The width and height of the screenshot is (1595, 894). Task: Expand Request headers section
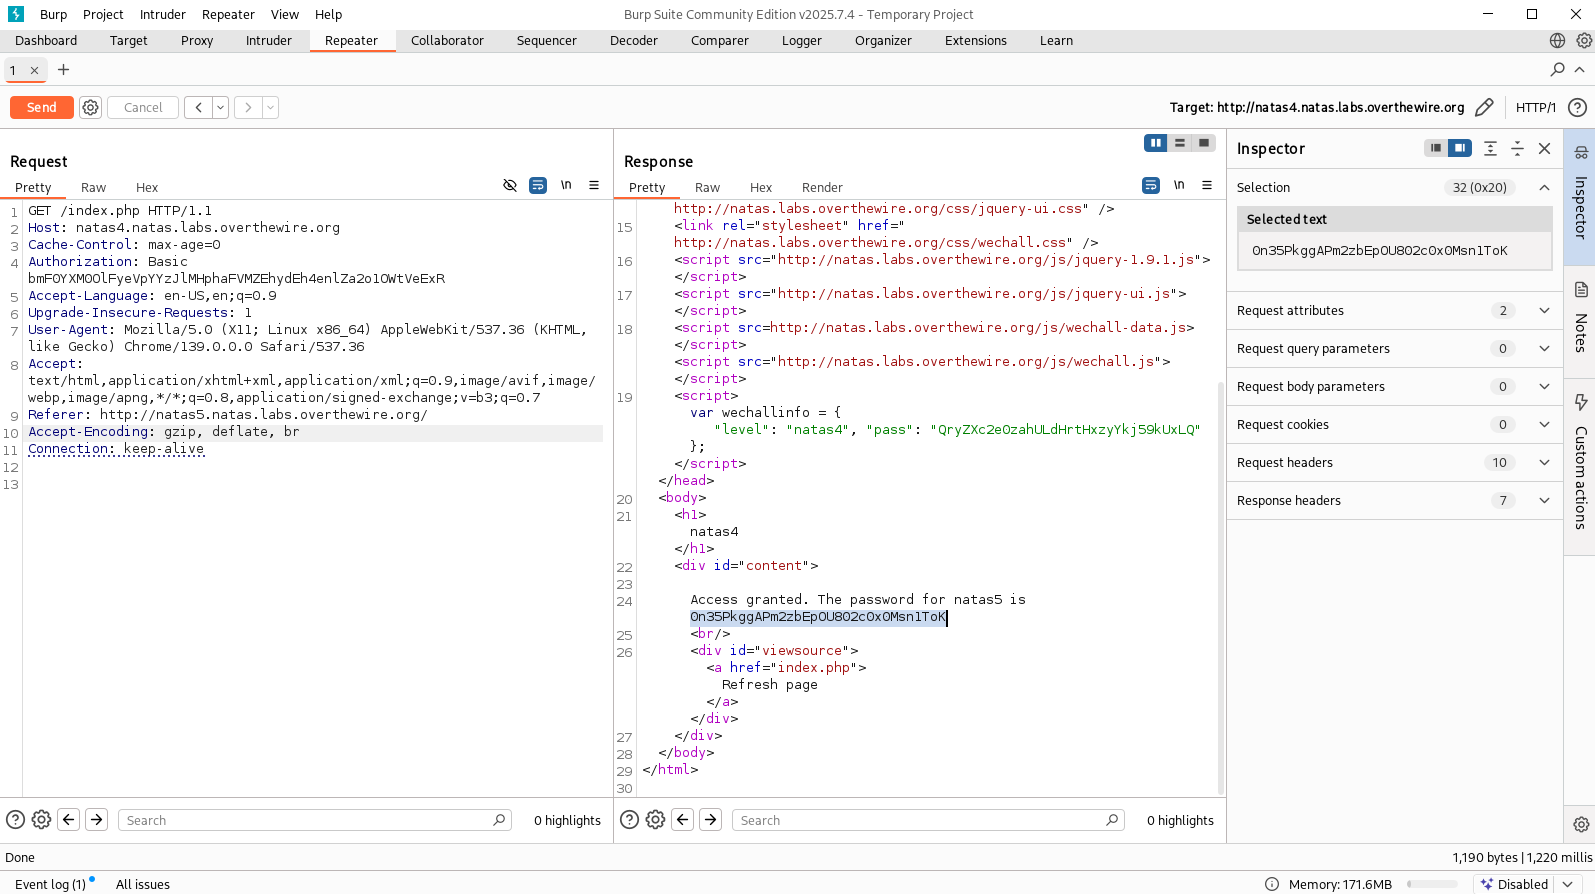[1544, 463]
